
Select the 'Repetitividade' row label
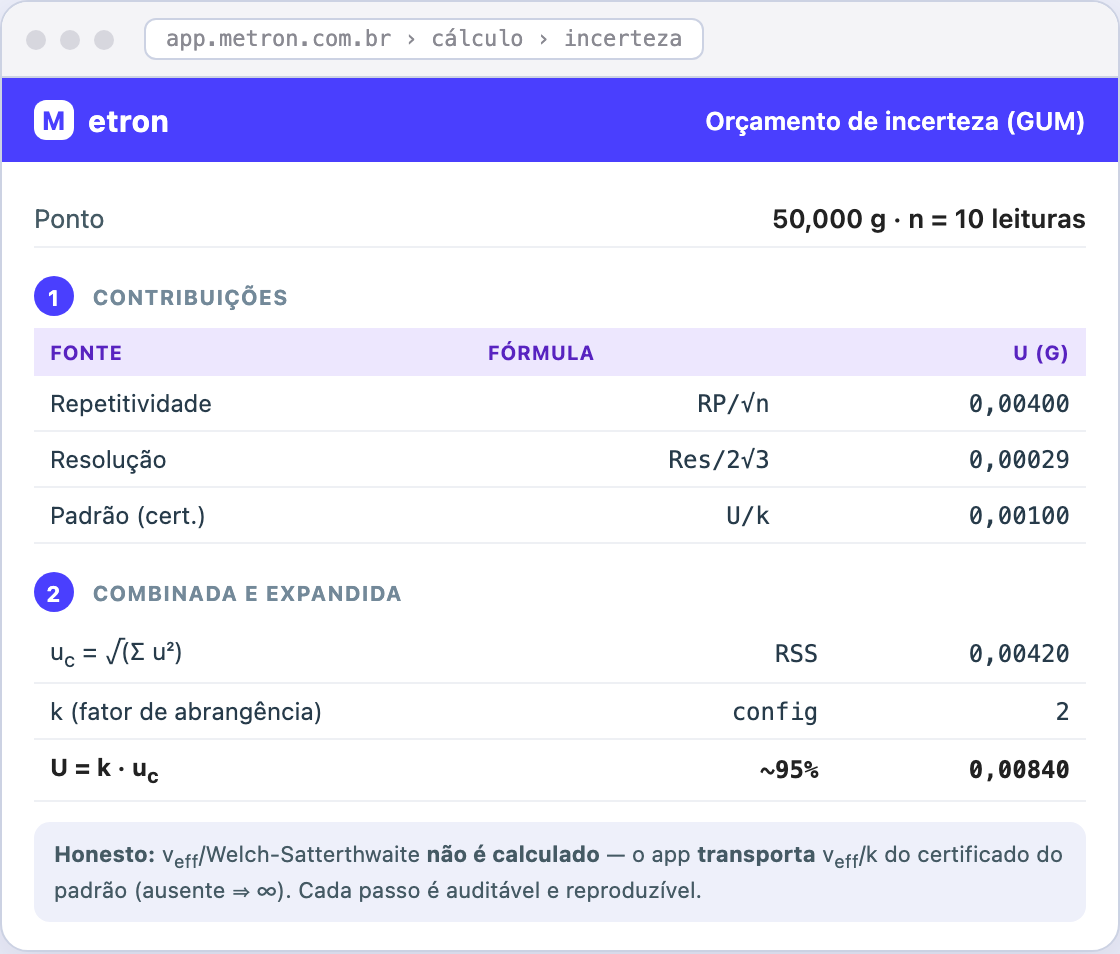[x=131, y=404]
